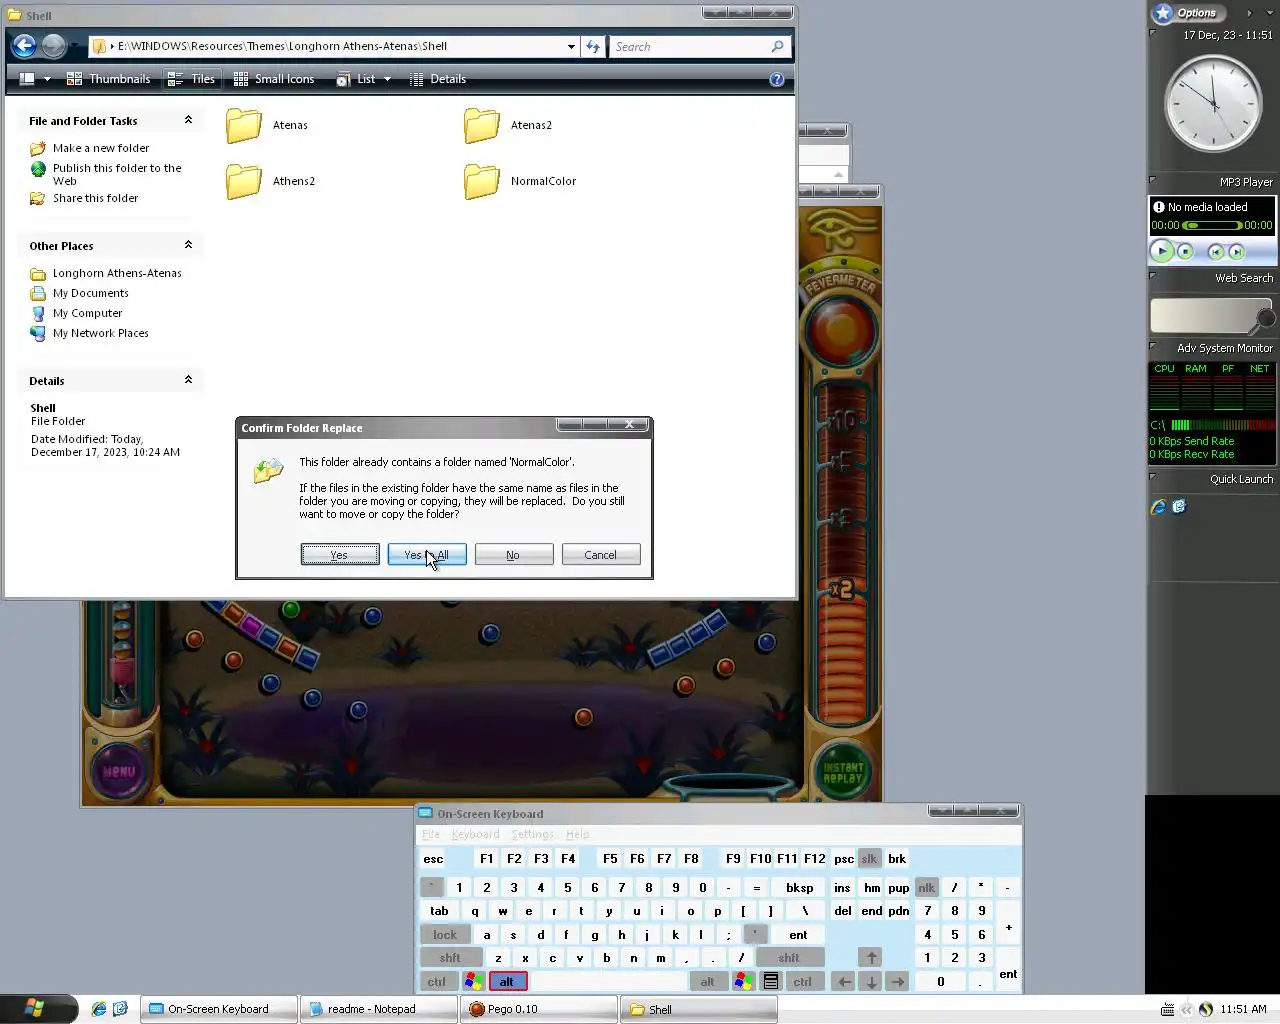1280x1024 pixels.
Task: Click Yes to All button
Action: 427,555
